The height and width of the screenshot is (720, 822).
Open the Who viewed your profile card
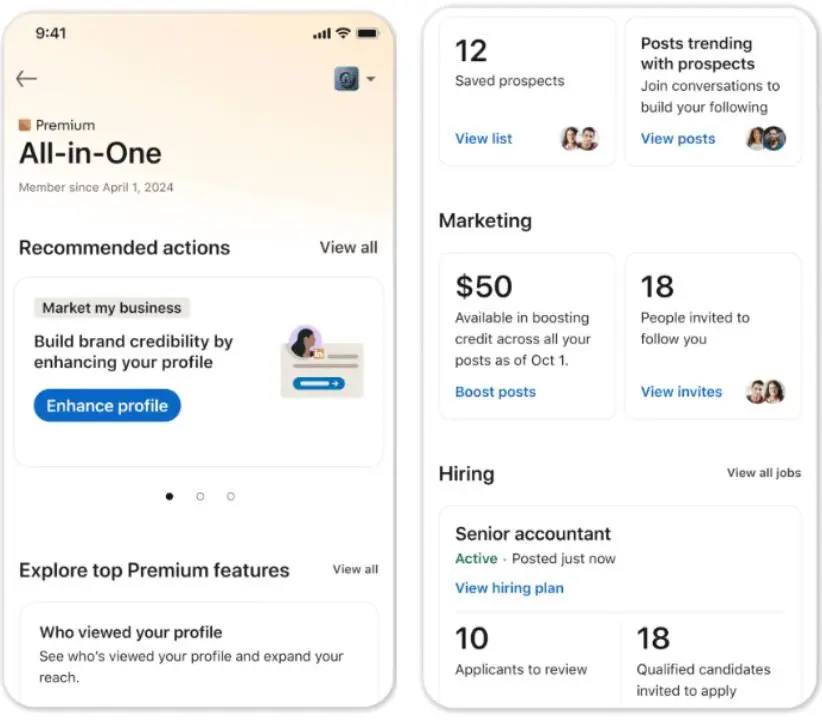tap(199, 654)
